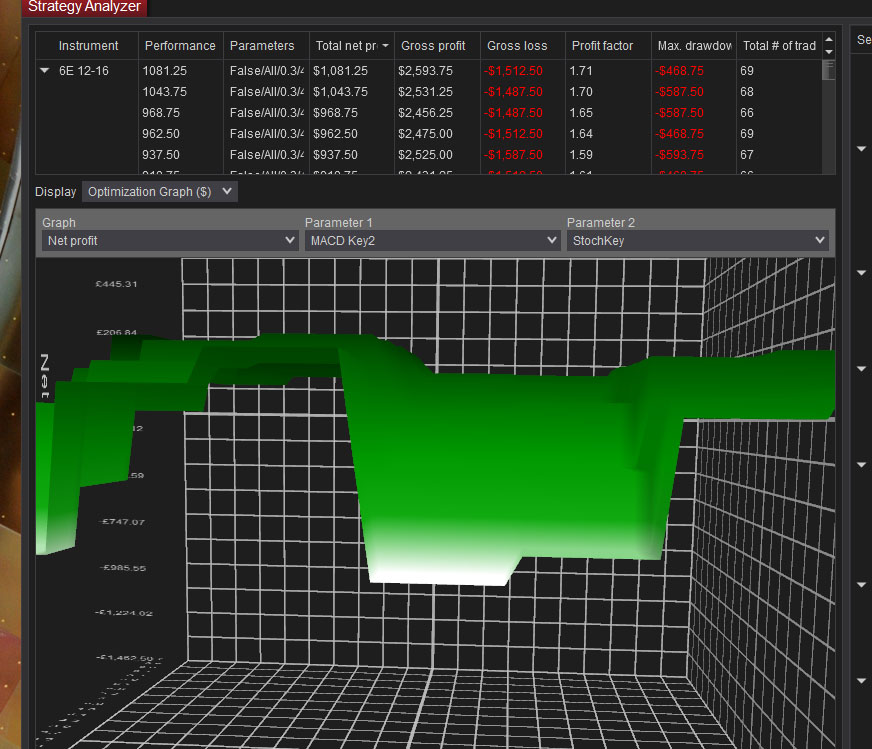The image size is (872, 749).
Task: Click total net profit cell $937.50
Action: 335,155
